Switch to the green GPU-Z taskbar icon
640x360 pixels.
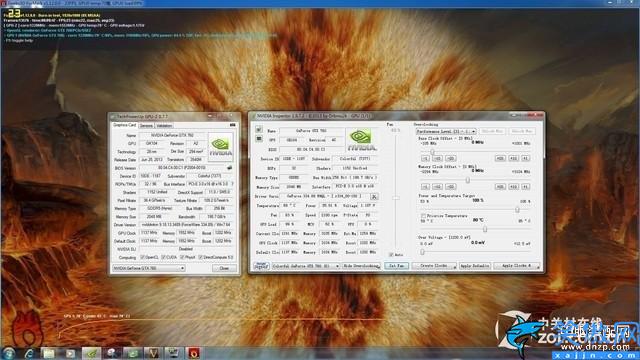click(x=91, y=353)
